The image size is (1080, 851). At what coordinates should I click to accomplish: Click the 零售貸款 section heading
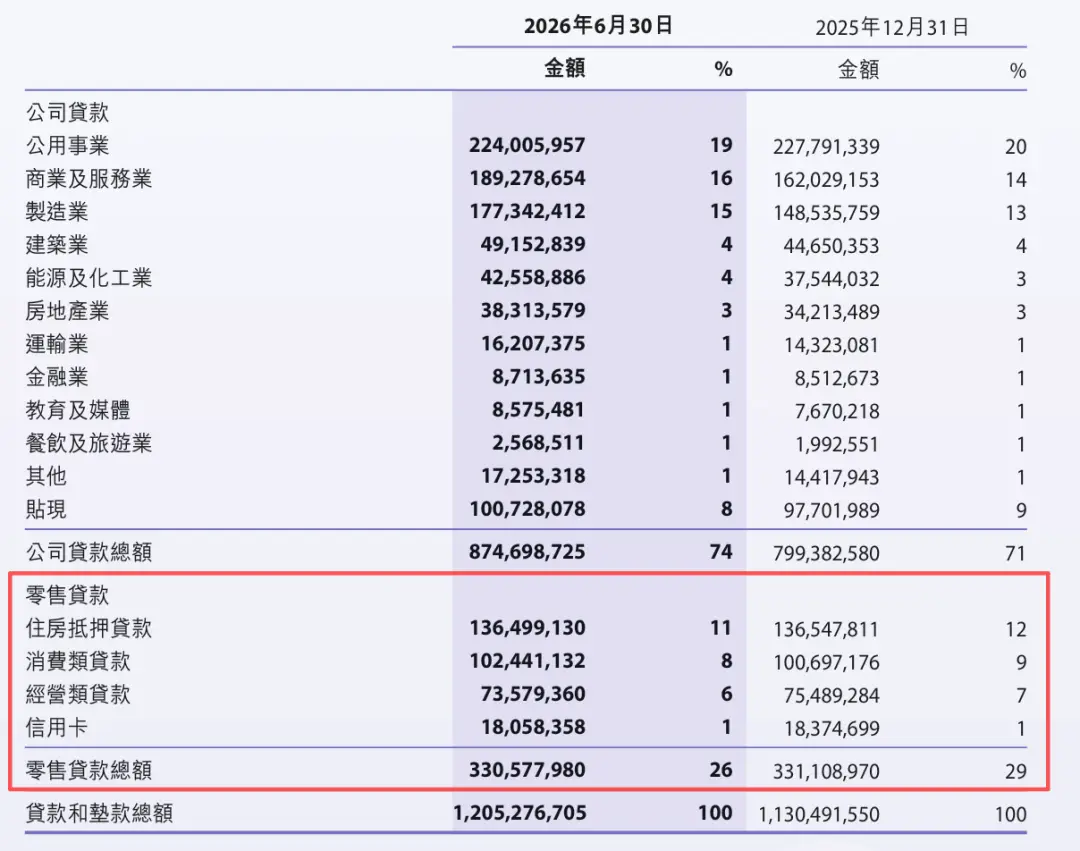tap(68, 595)
